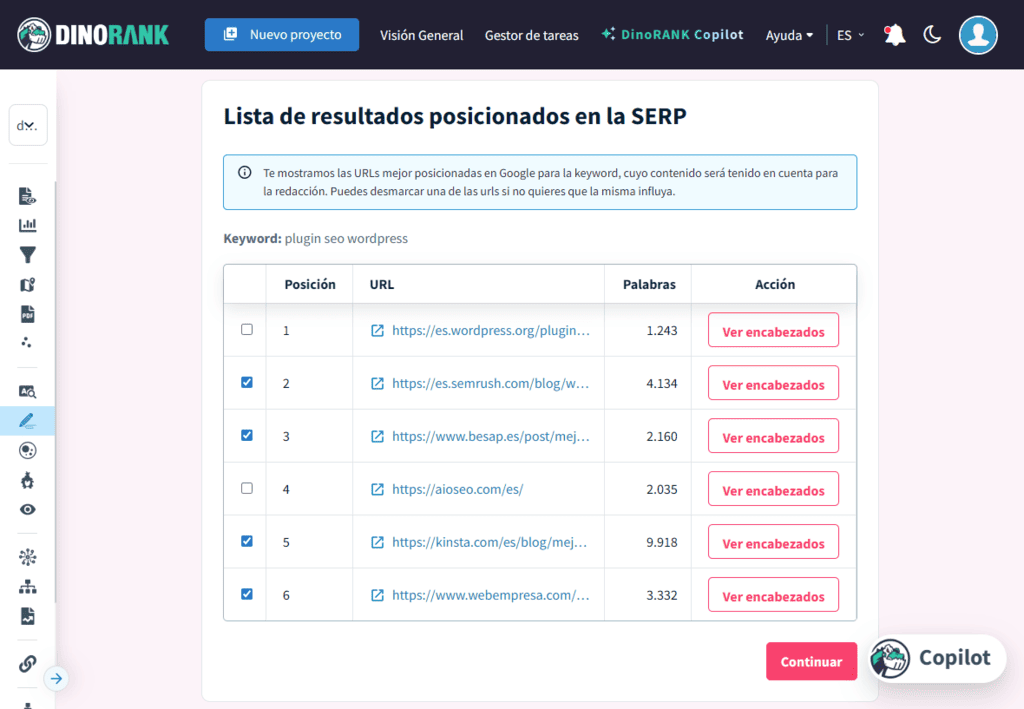Open the eye visibility tool in sidebar

(28, 509)
